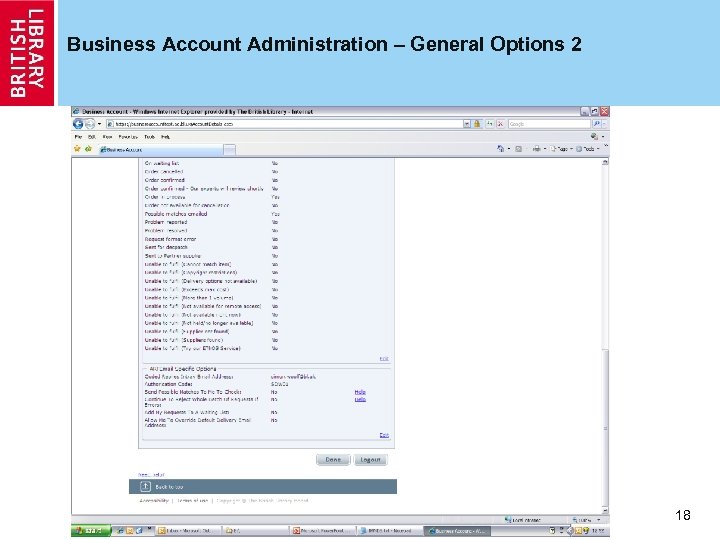
Task: Click the Need help link
Action: pos(151,474)
